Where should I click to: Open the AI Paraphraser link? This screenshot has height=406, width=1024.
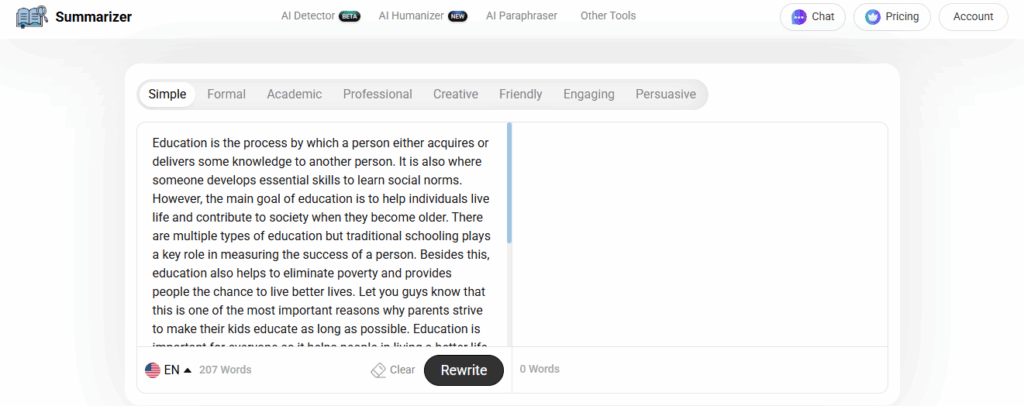point(522,16)
